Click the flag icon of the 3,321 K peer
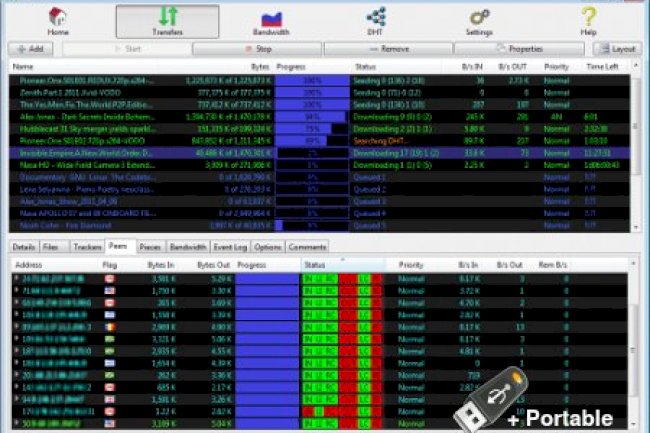 pos(109,339)
